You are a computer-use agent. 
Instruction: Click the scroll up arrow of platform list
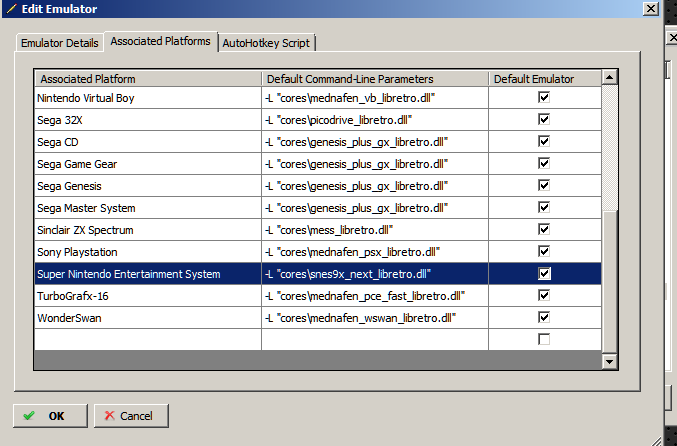609,78
